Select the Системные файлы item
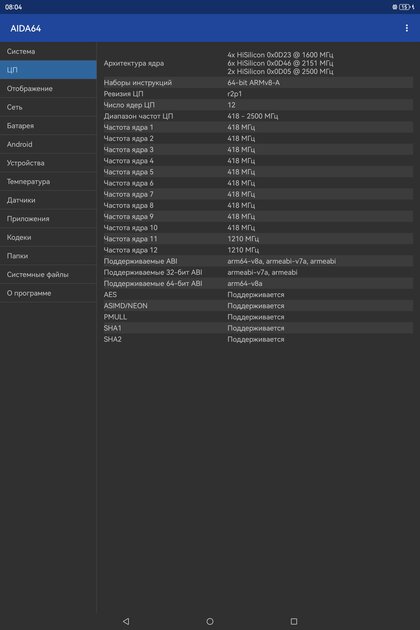 pos(48,274)
